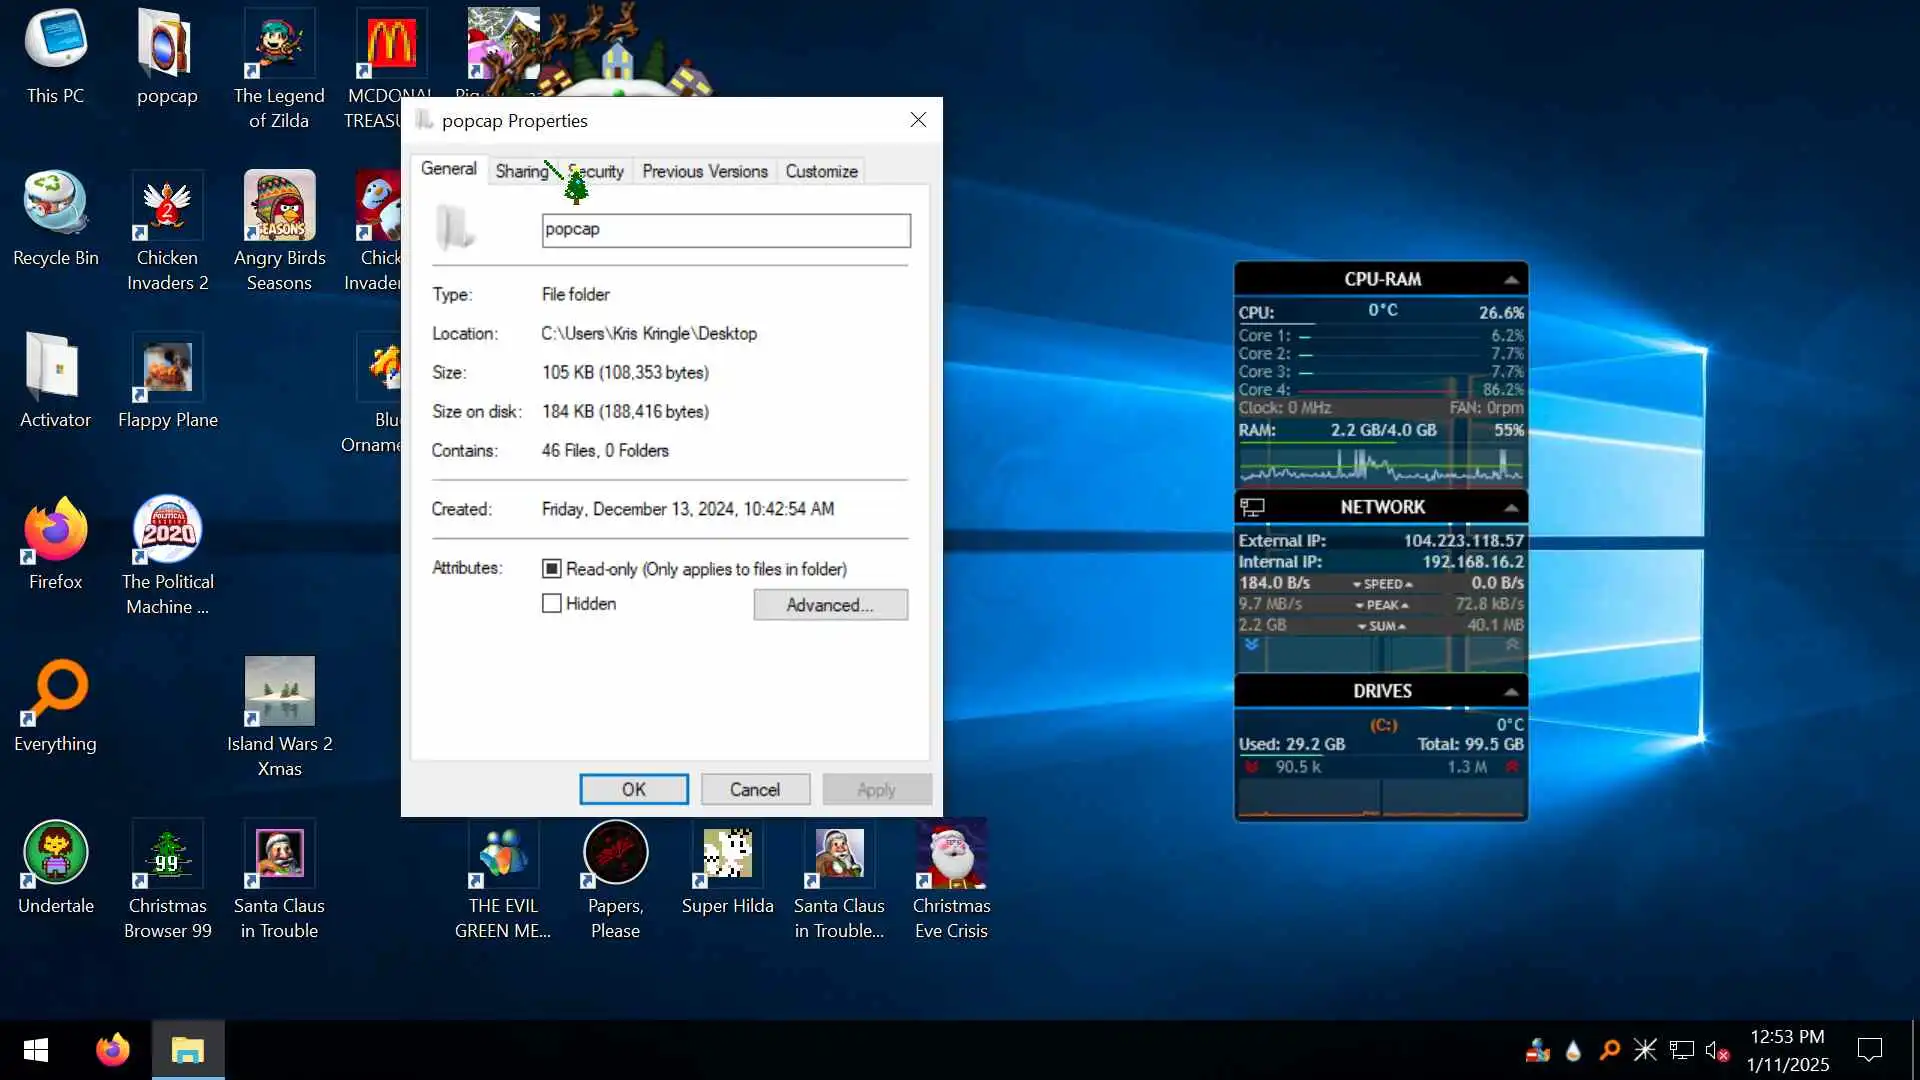The width and height of the screenshot is (1920, 1080).
Task: Collapse the NETWORK gadget section
Action: [x=1511, y=508]
